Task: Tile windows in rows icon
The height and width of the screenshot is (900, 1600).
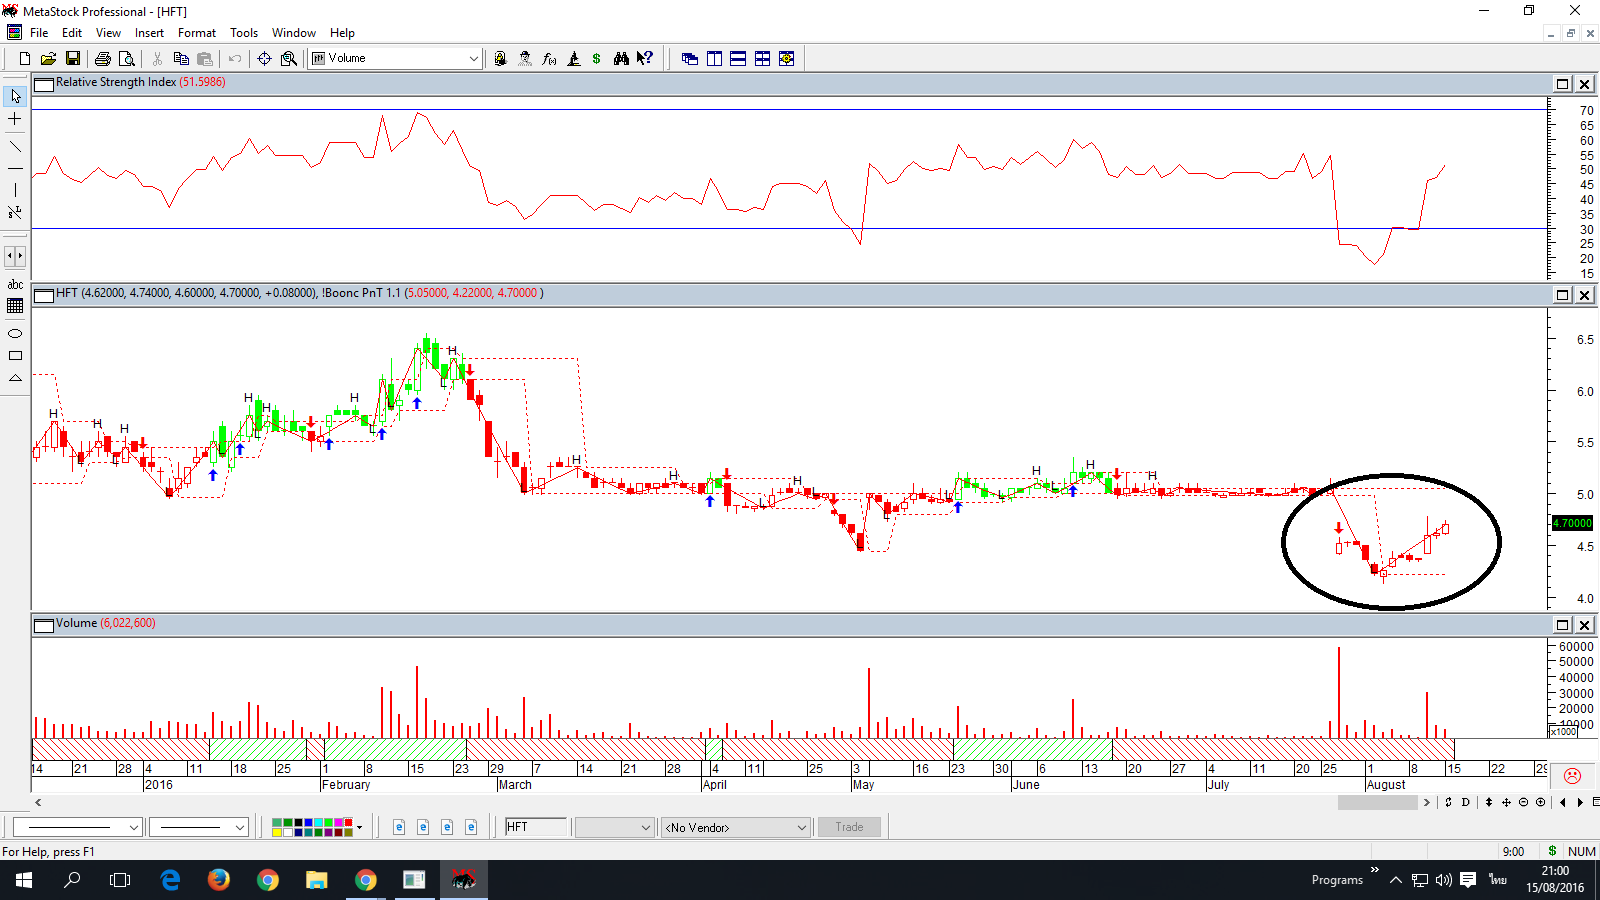Action: pos(738,59)
